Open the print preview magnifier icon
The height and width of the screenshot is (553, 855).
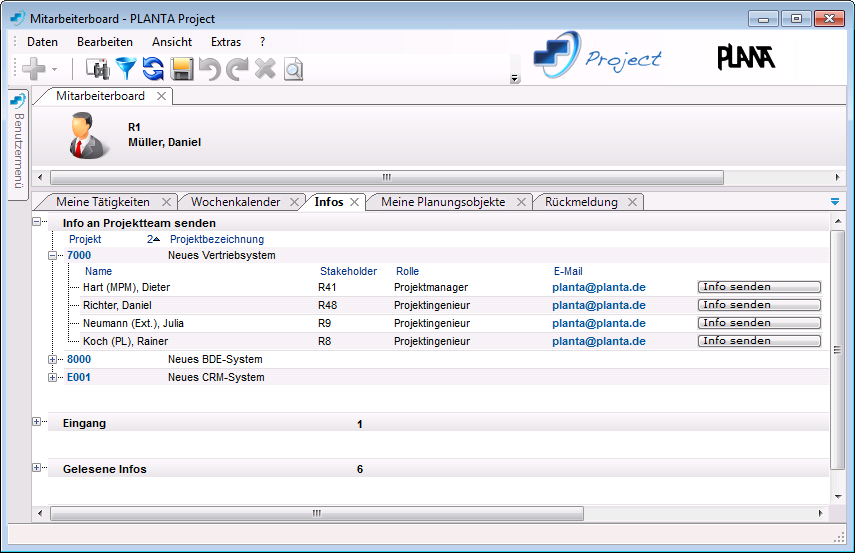[292, 69]
